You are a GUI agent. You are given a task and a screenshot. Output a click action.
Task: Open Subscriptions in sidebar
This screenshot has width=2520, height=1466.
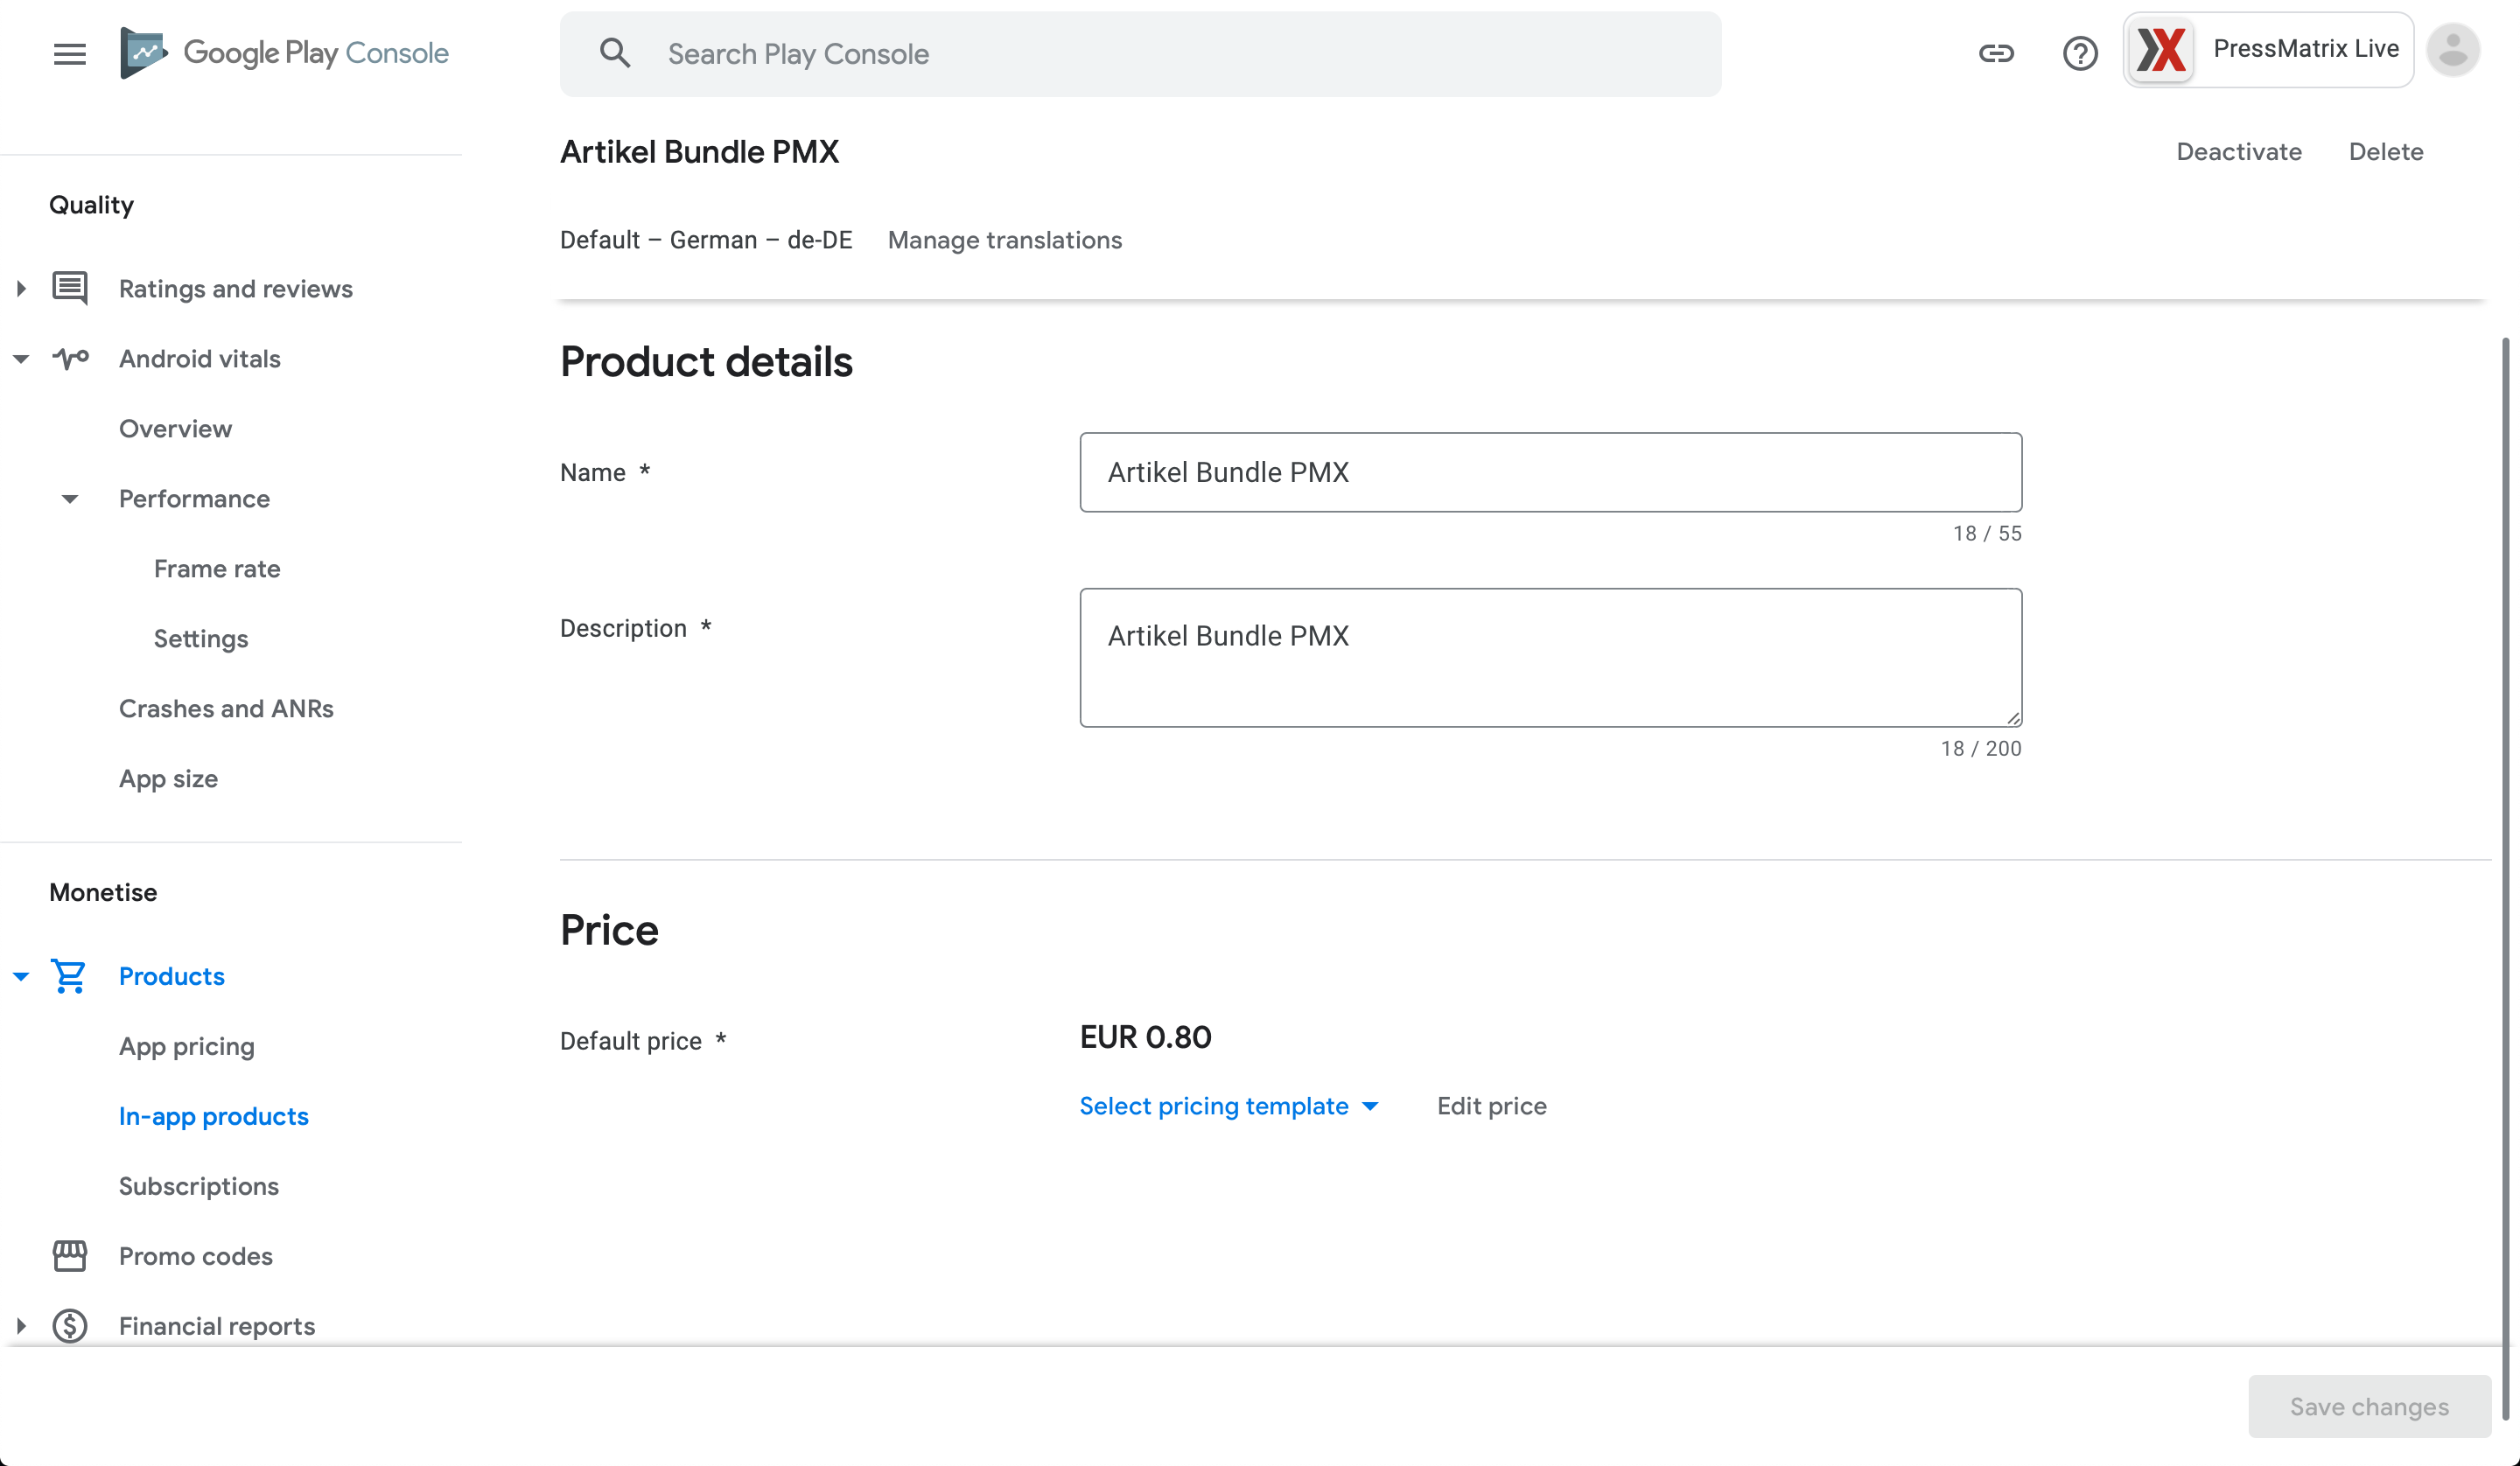[x=199, y=1187]
